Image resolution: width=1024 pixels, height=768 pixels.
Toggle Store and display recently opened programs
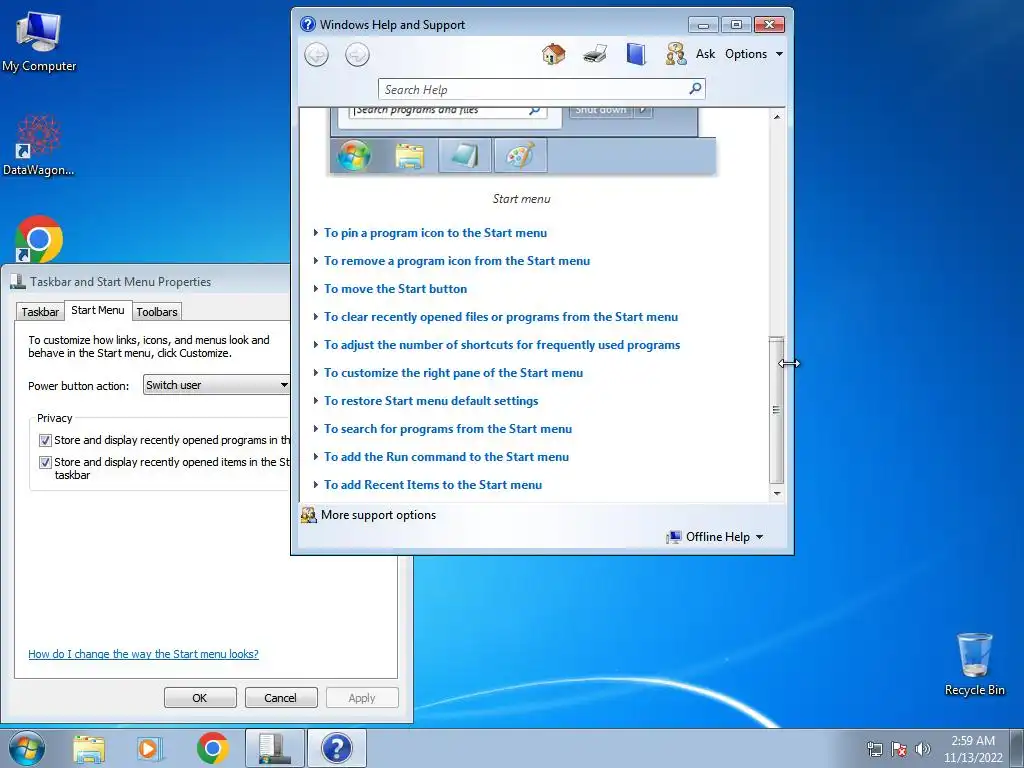(x=45, y=440)
